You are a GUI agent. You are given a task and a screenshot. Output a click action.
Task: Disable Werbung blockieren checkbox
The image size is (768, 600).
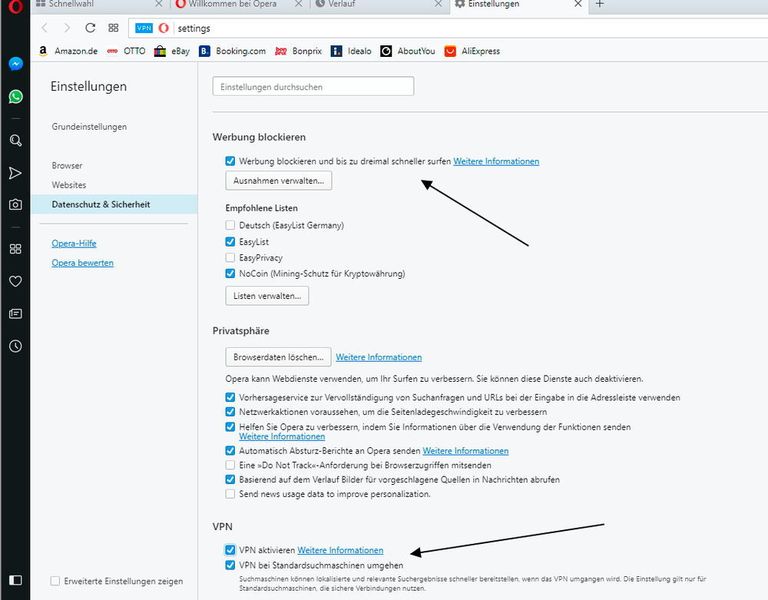click(230, 161)
